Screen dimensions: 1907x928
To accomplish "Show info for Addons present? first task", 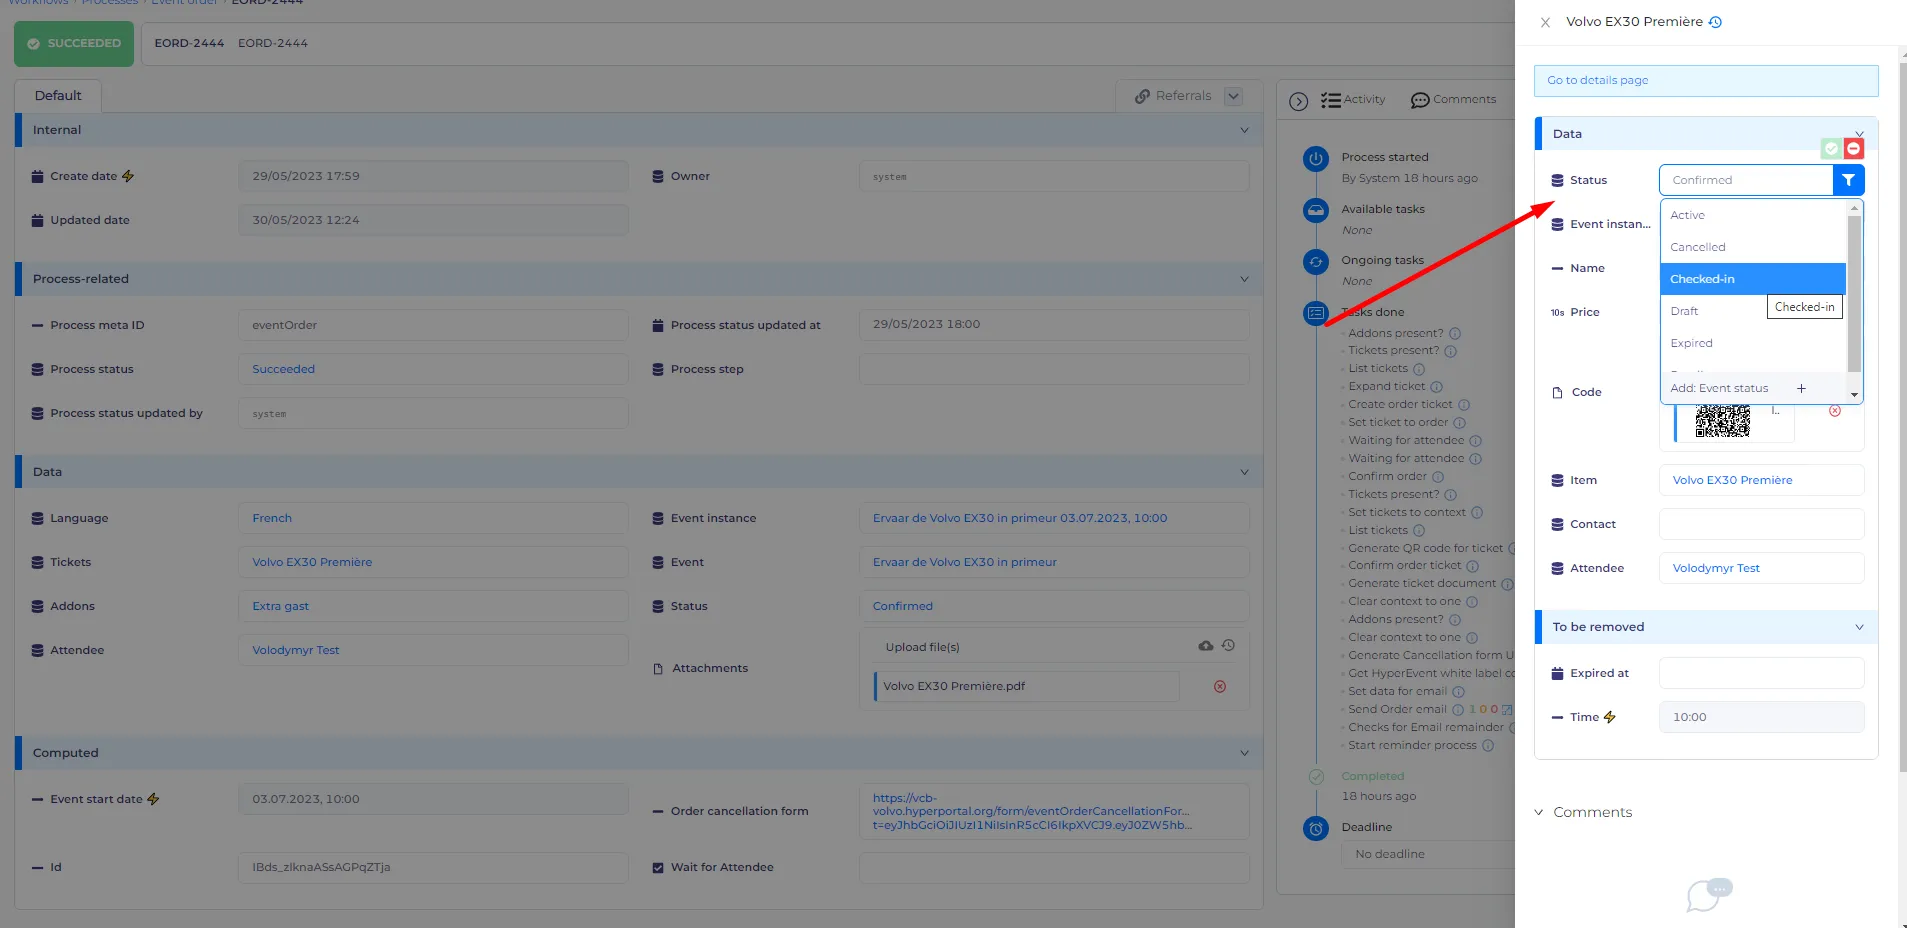I will (x=1455, y=334).
